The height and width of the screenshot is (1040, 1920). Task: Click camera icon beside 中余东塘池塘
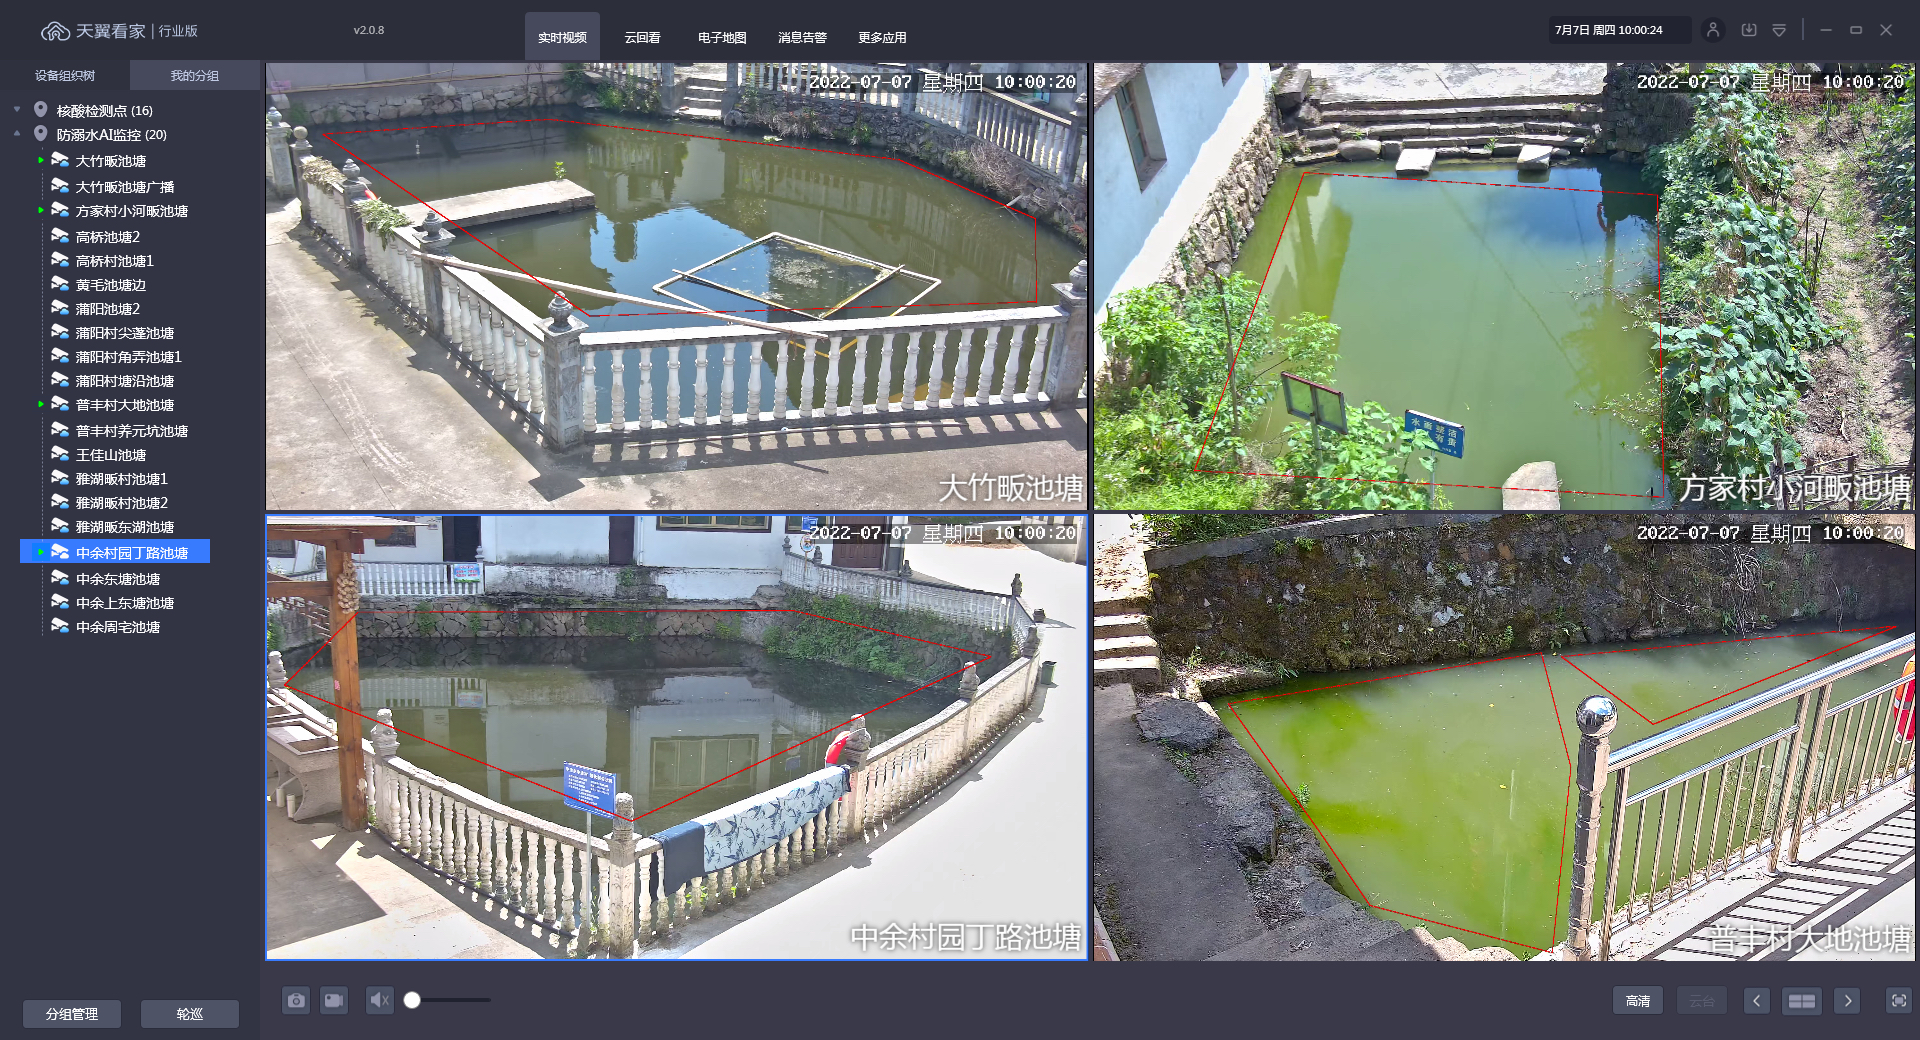coord(60,578)
